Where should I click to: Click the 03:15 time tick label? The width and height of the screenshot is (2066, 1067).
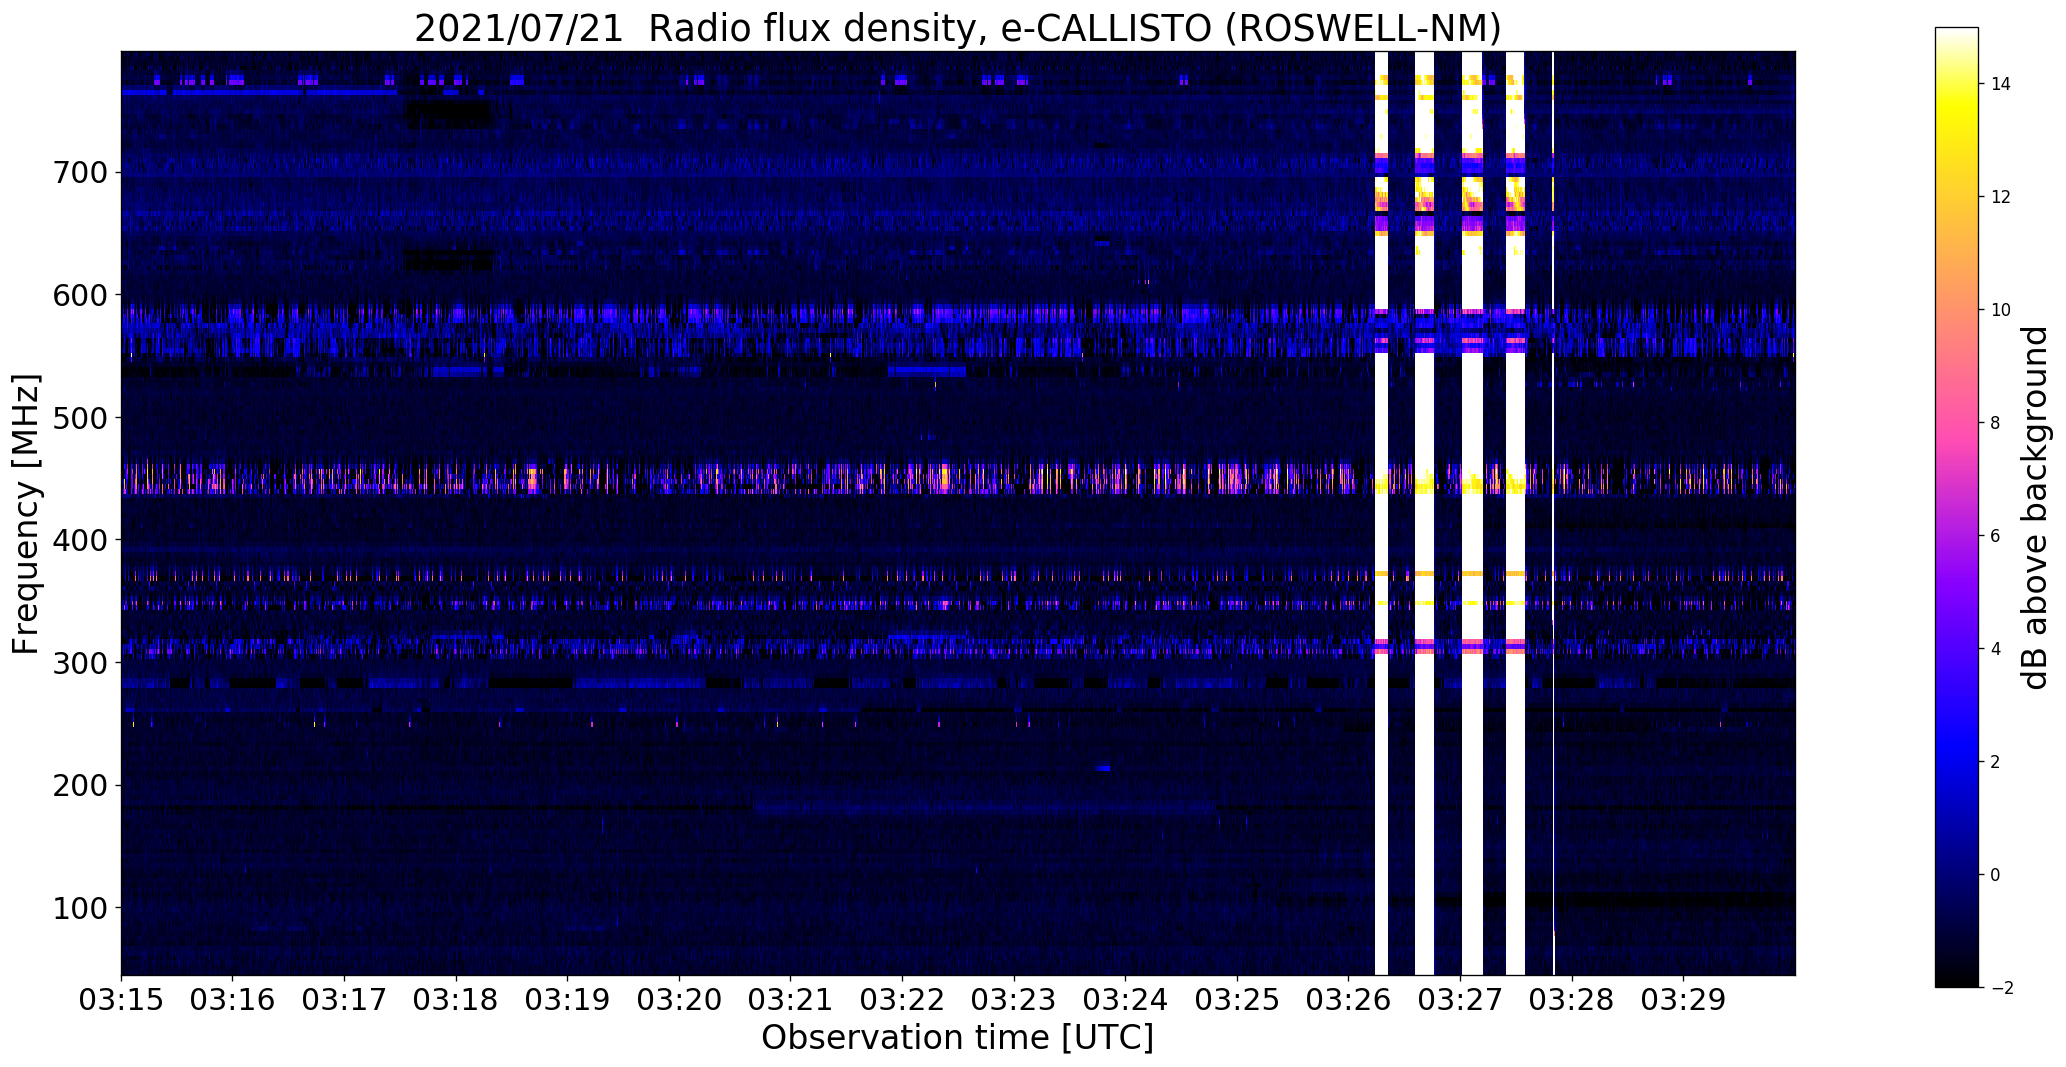122,1000
